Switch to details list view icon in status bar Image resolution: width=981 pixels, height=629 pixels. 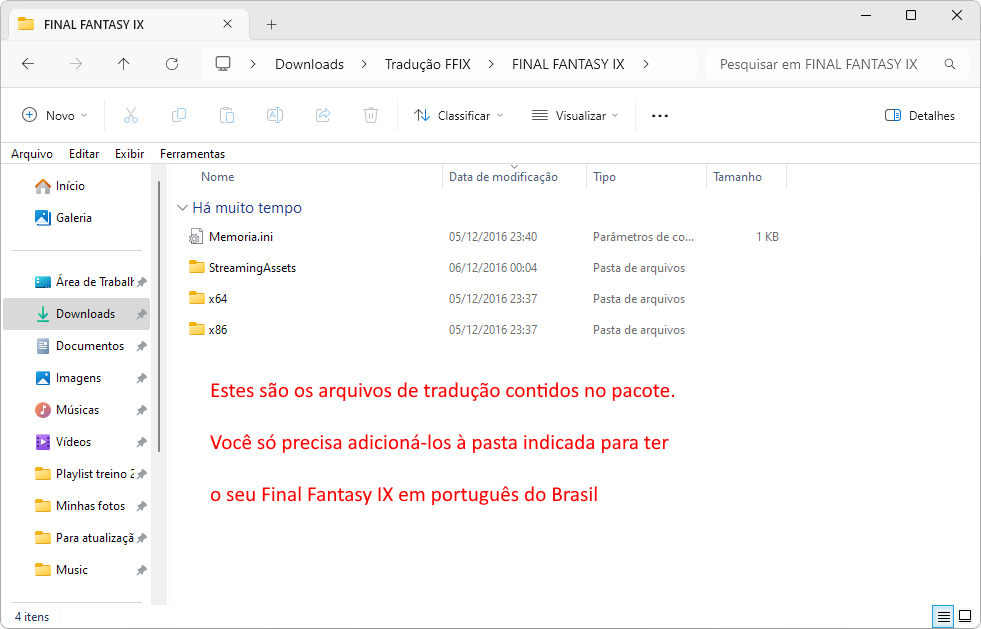943,616
